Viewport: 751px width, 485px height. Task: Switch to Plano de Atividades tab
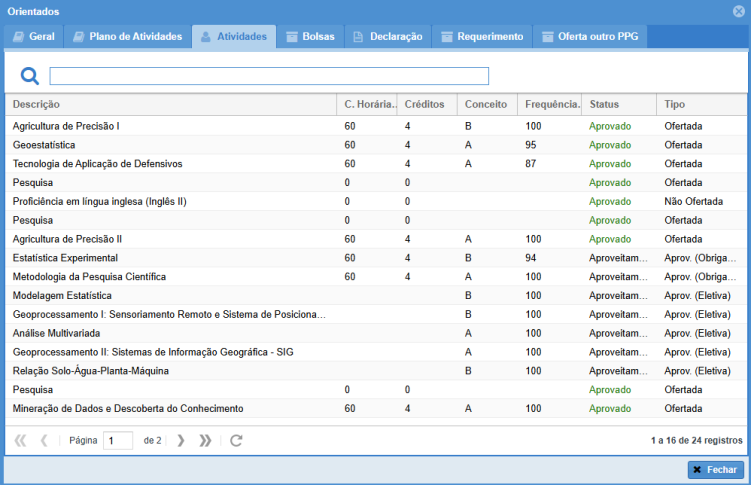[x=127, y=37]
